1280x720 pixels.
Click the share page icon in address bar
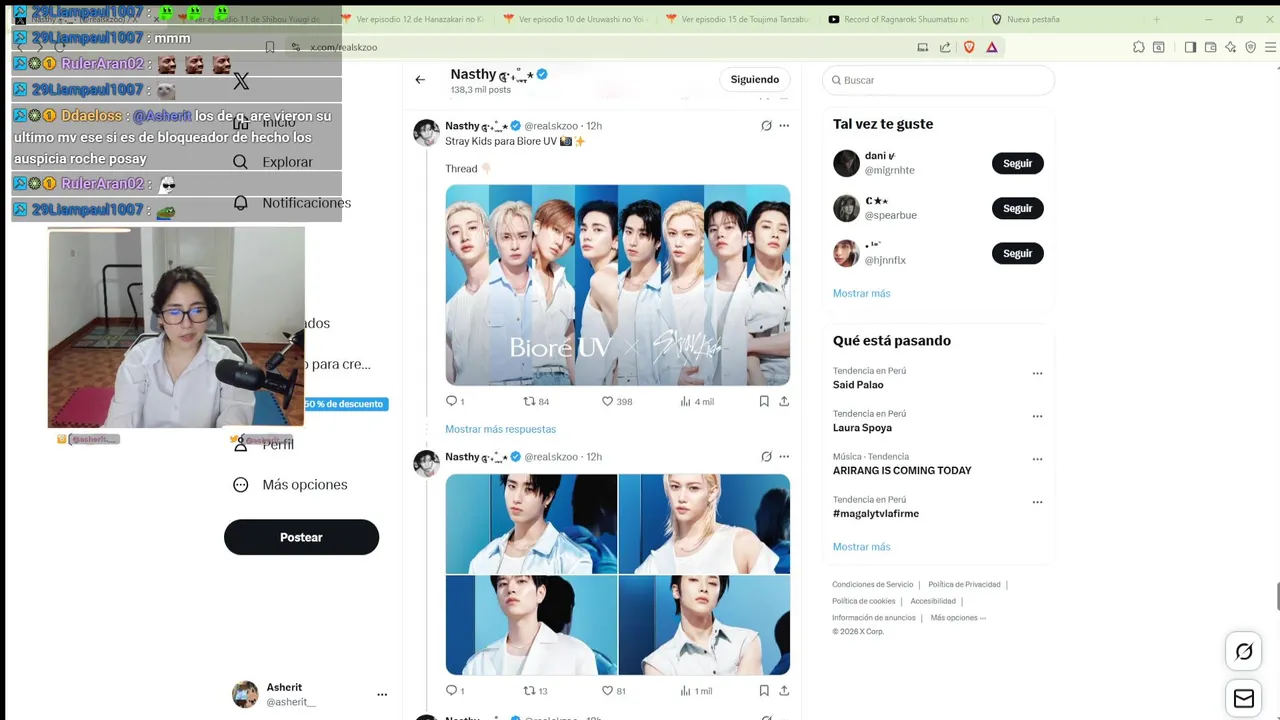(945, 47)
